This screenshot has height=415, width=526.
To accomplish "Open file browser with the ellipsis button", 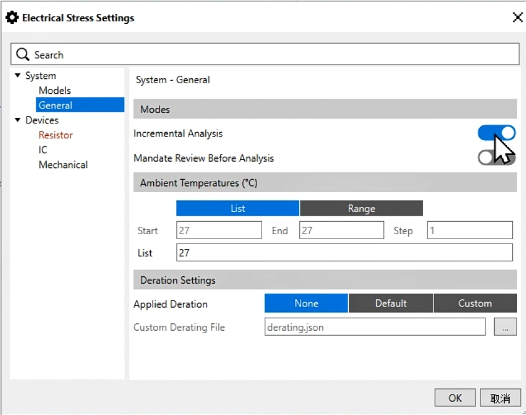I will (x=505, y=327).
